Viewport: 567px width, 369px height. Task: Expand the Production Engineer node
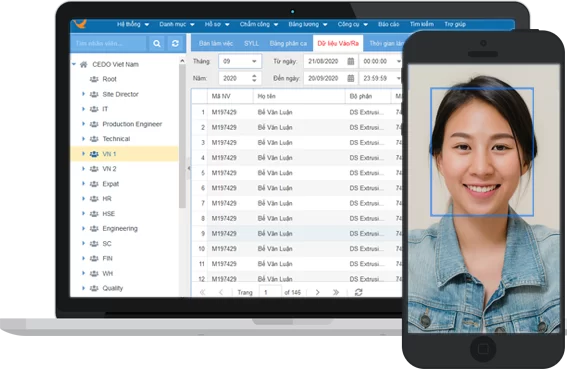(x=83, y=124)
